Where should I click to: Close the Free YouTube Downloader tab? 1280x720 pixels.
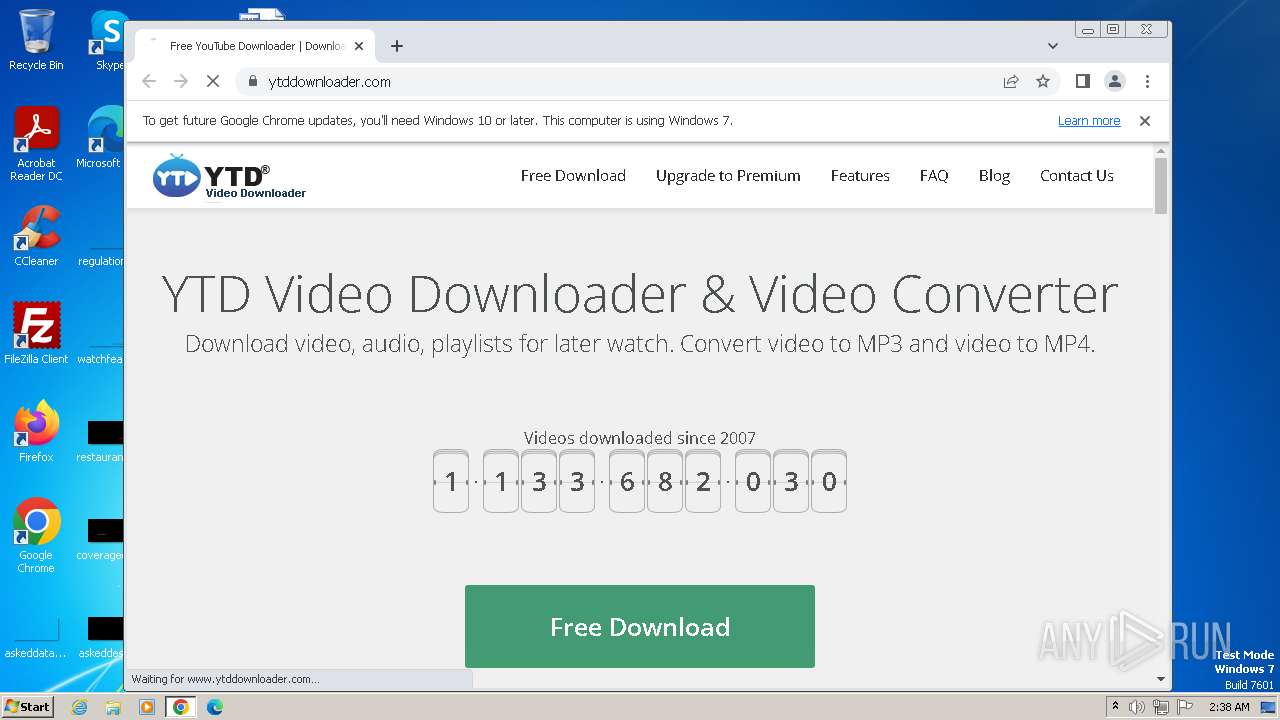click(x=358, y=46)
